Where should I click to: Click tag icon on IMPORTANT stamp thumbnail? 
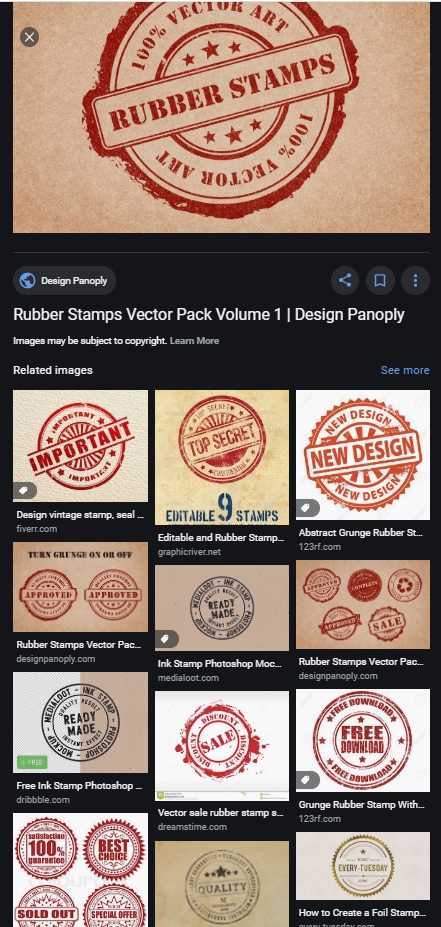[25, 491]
